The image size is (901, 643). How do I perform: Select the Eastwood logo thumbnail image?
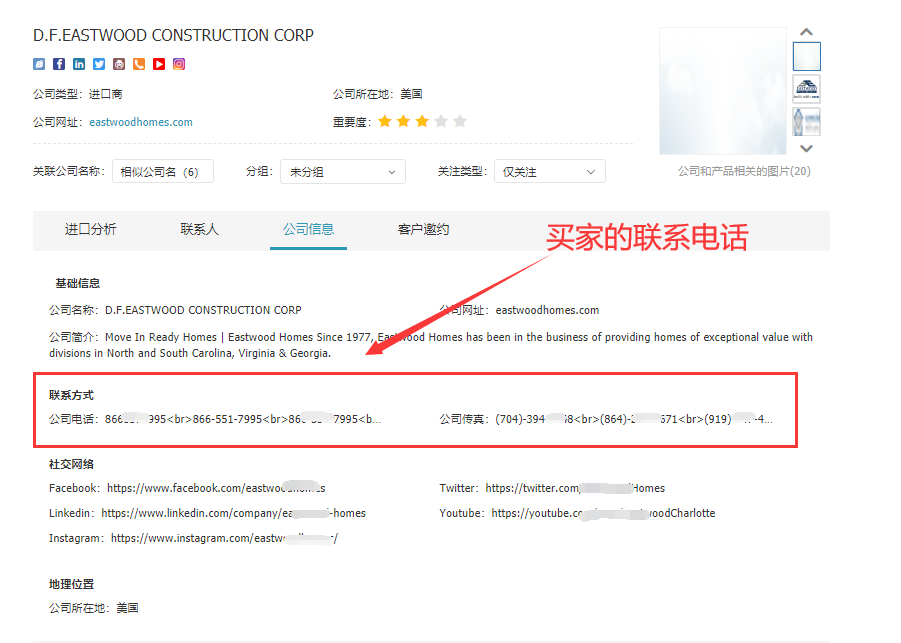coord(806,89)
